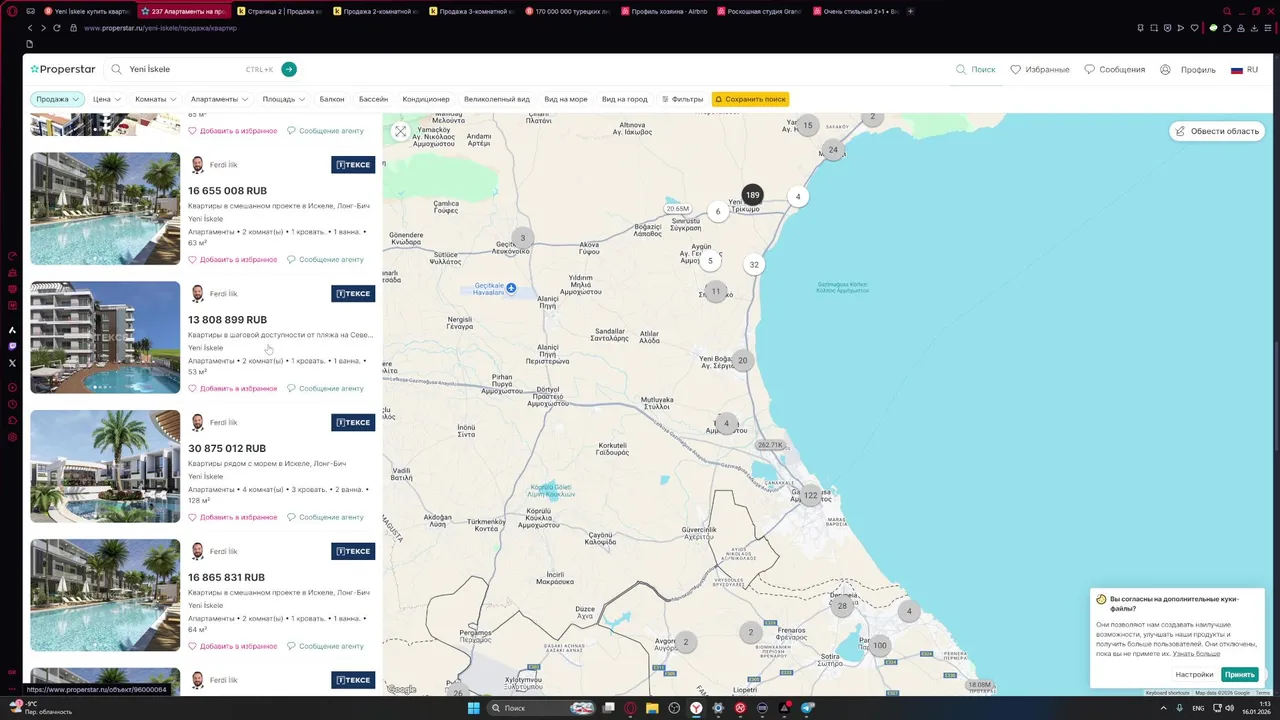Collapse the map with expand icon
Screen dimensions: 1280x720
pyautogui.click(x=400, y=131)
